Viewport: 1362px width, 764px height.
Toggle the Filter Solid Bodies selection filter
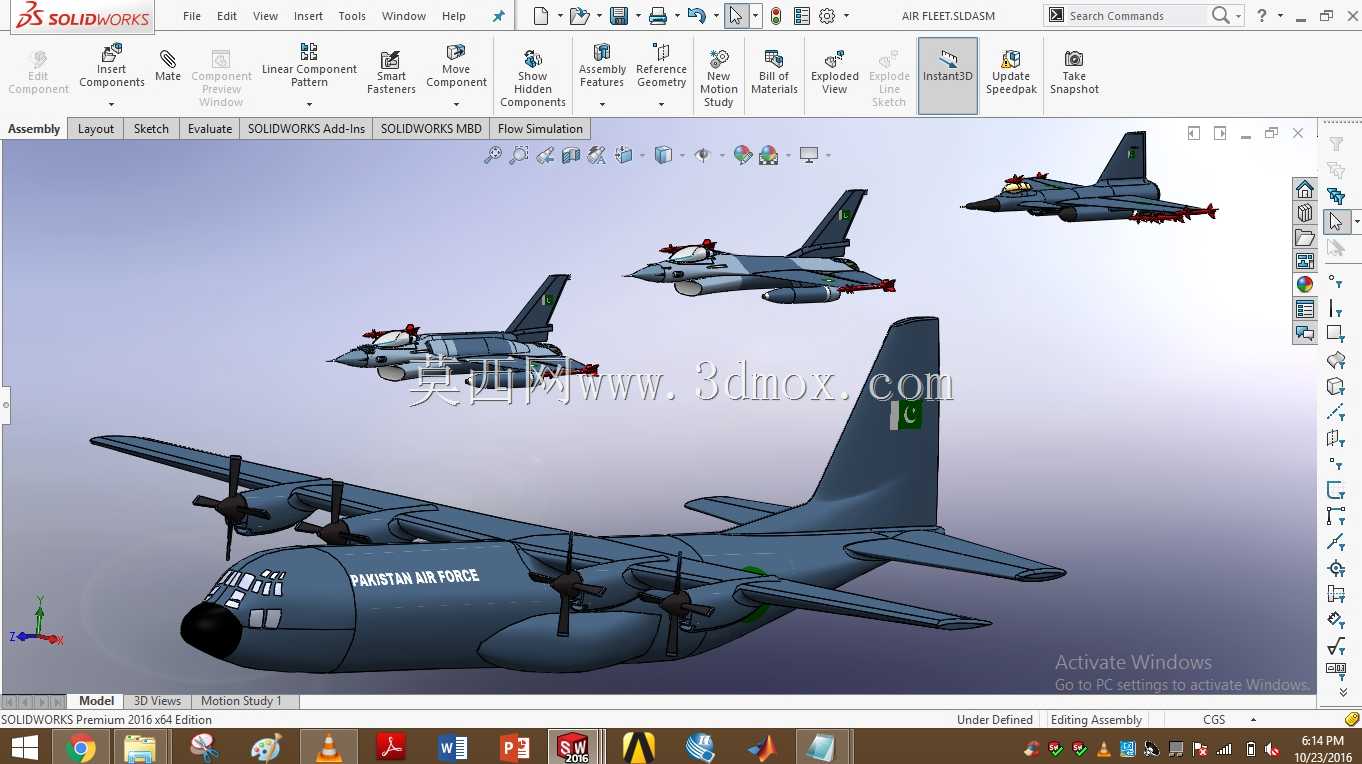(1336, 386)
